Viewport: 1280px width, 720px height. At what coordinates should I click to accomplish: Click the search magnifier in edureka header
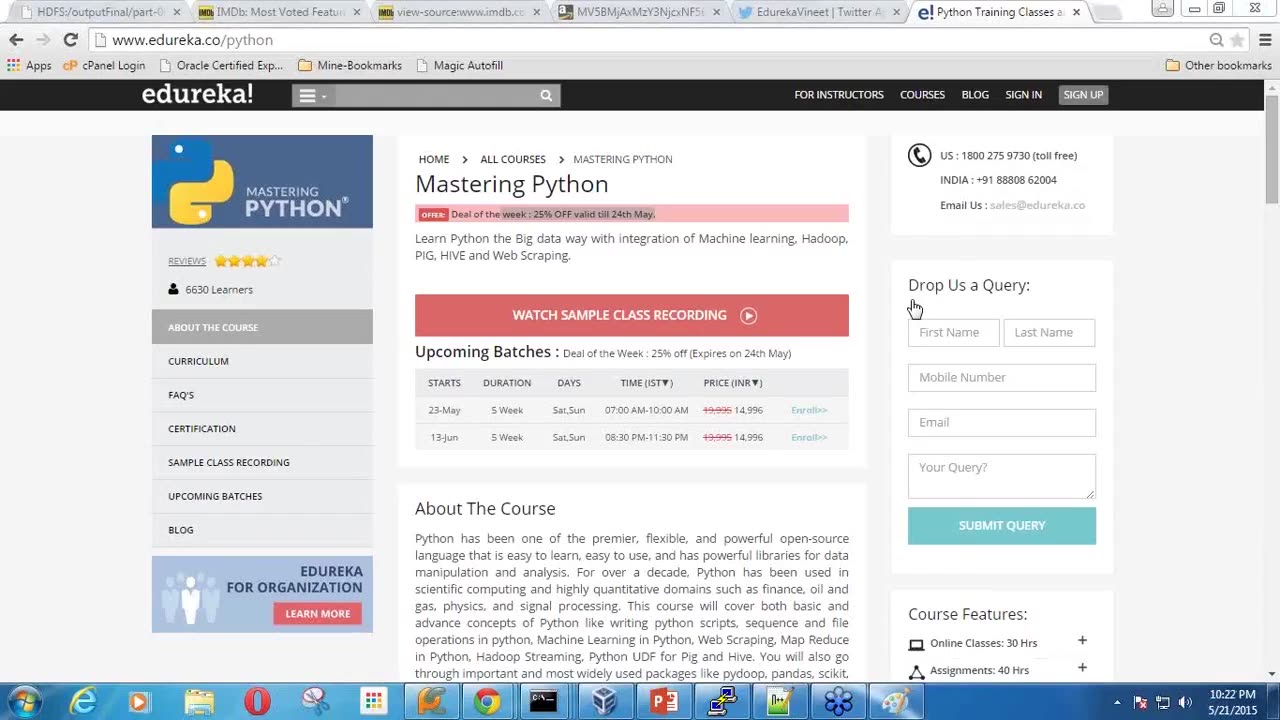546,95
